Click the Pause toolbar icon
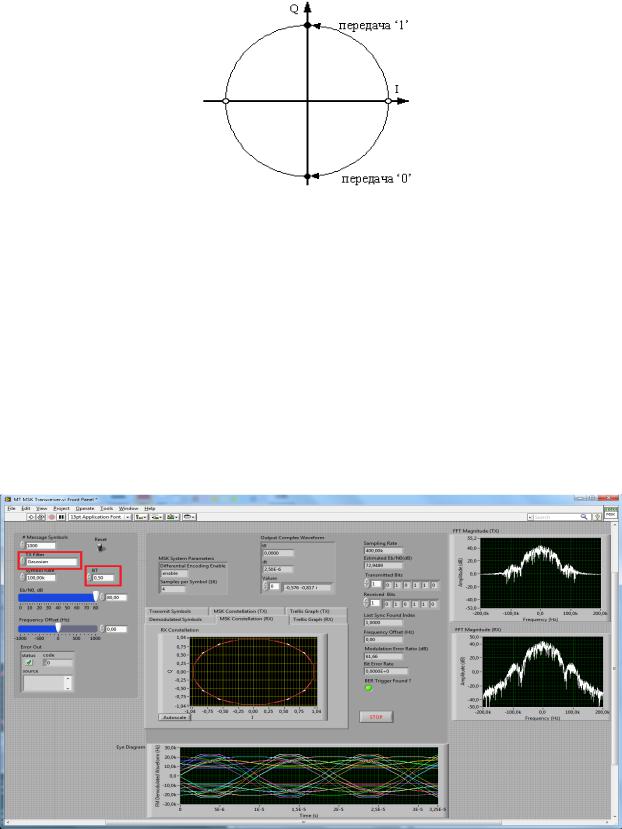This screenshot has height=829, width=622. 61,517
